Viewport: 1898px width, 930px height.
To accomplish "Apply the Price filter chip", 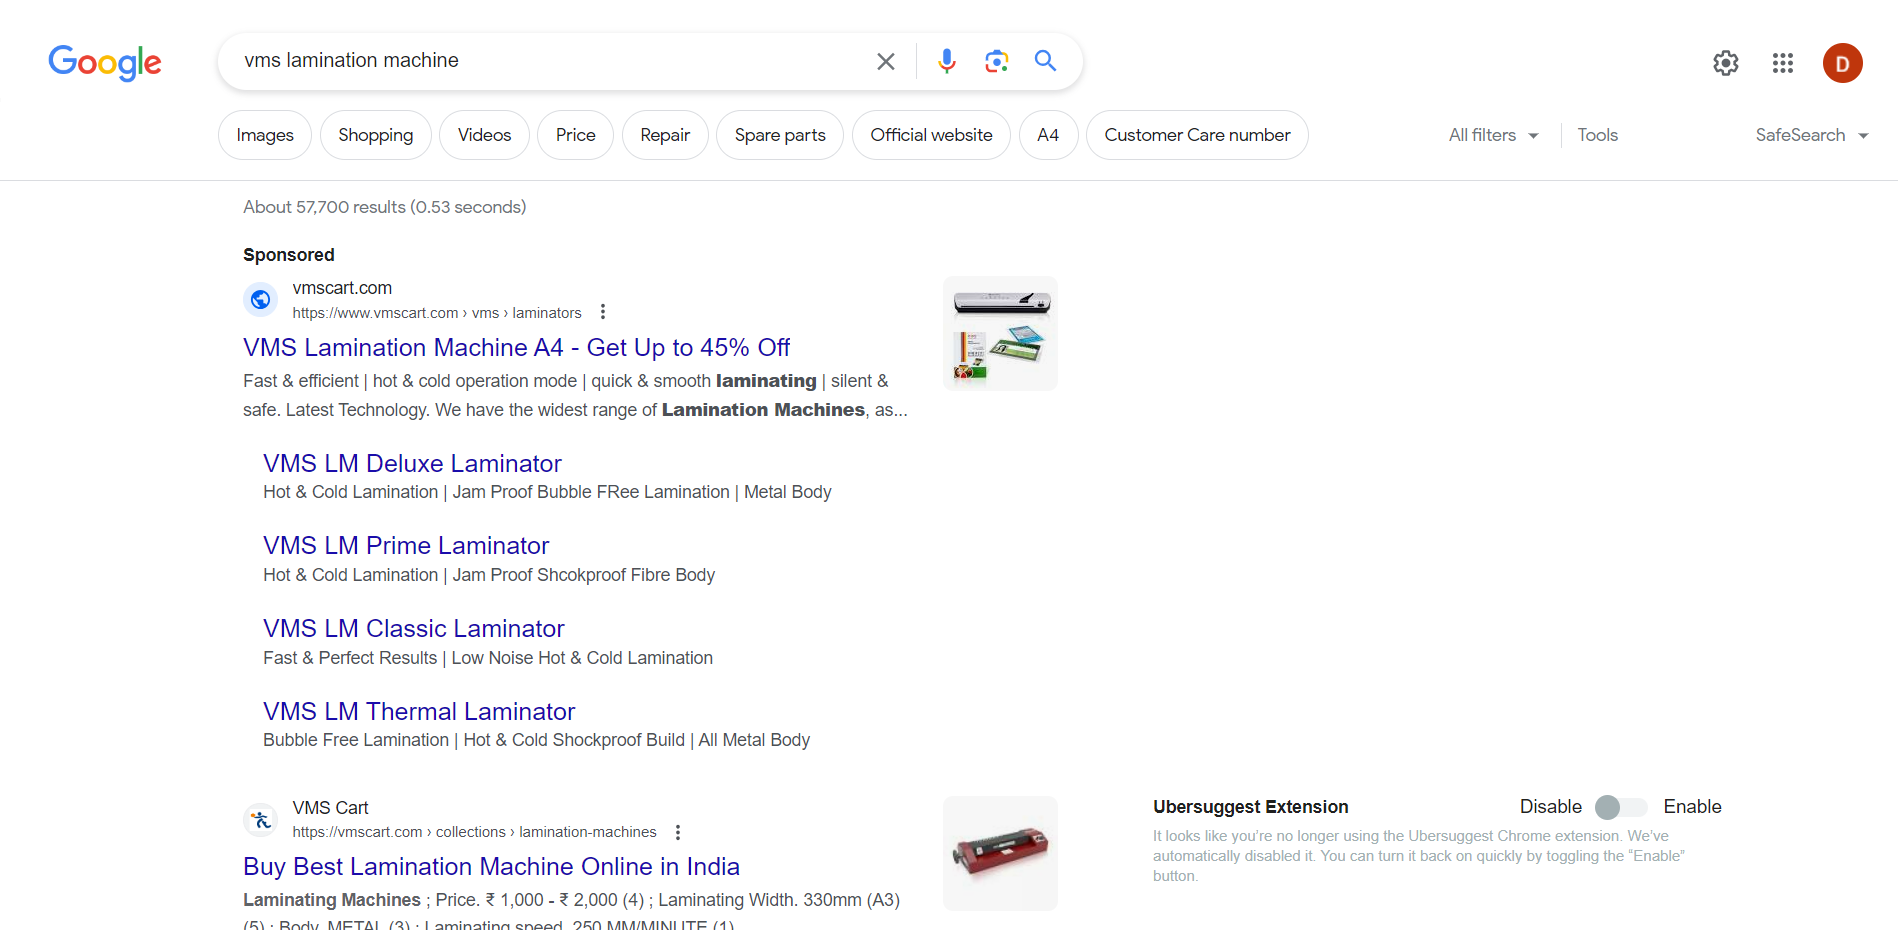I will pyautogui.click(x=575, y=135).
